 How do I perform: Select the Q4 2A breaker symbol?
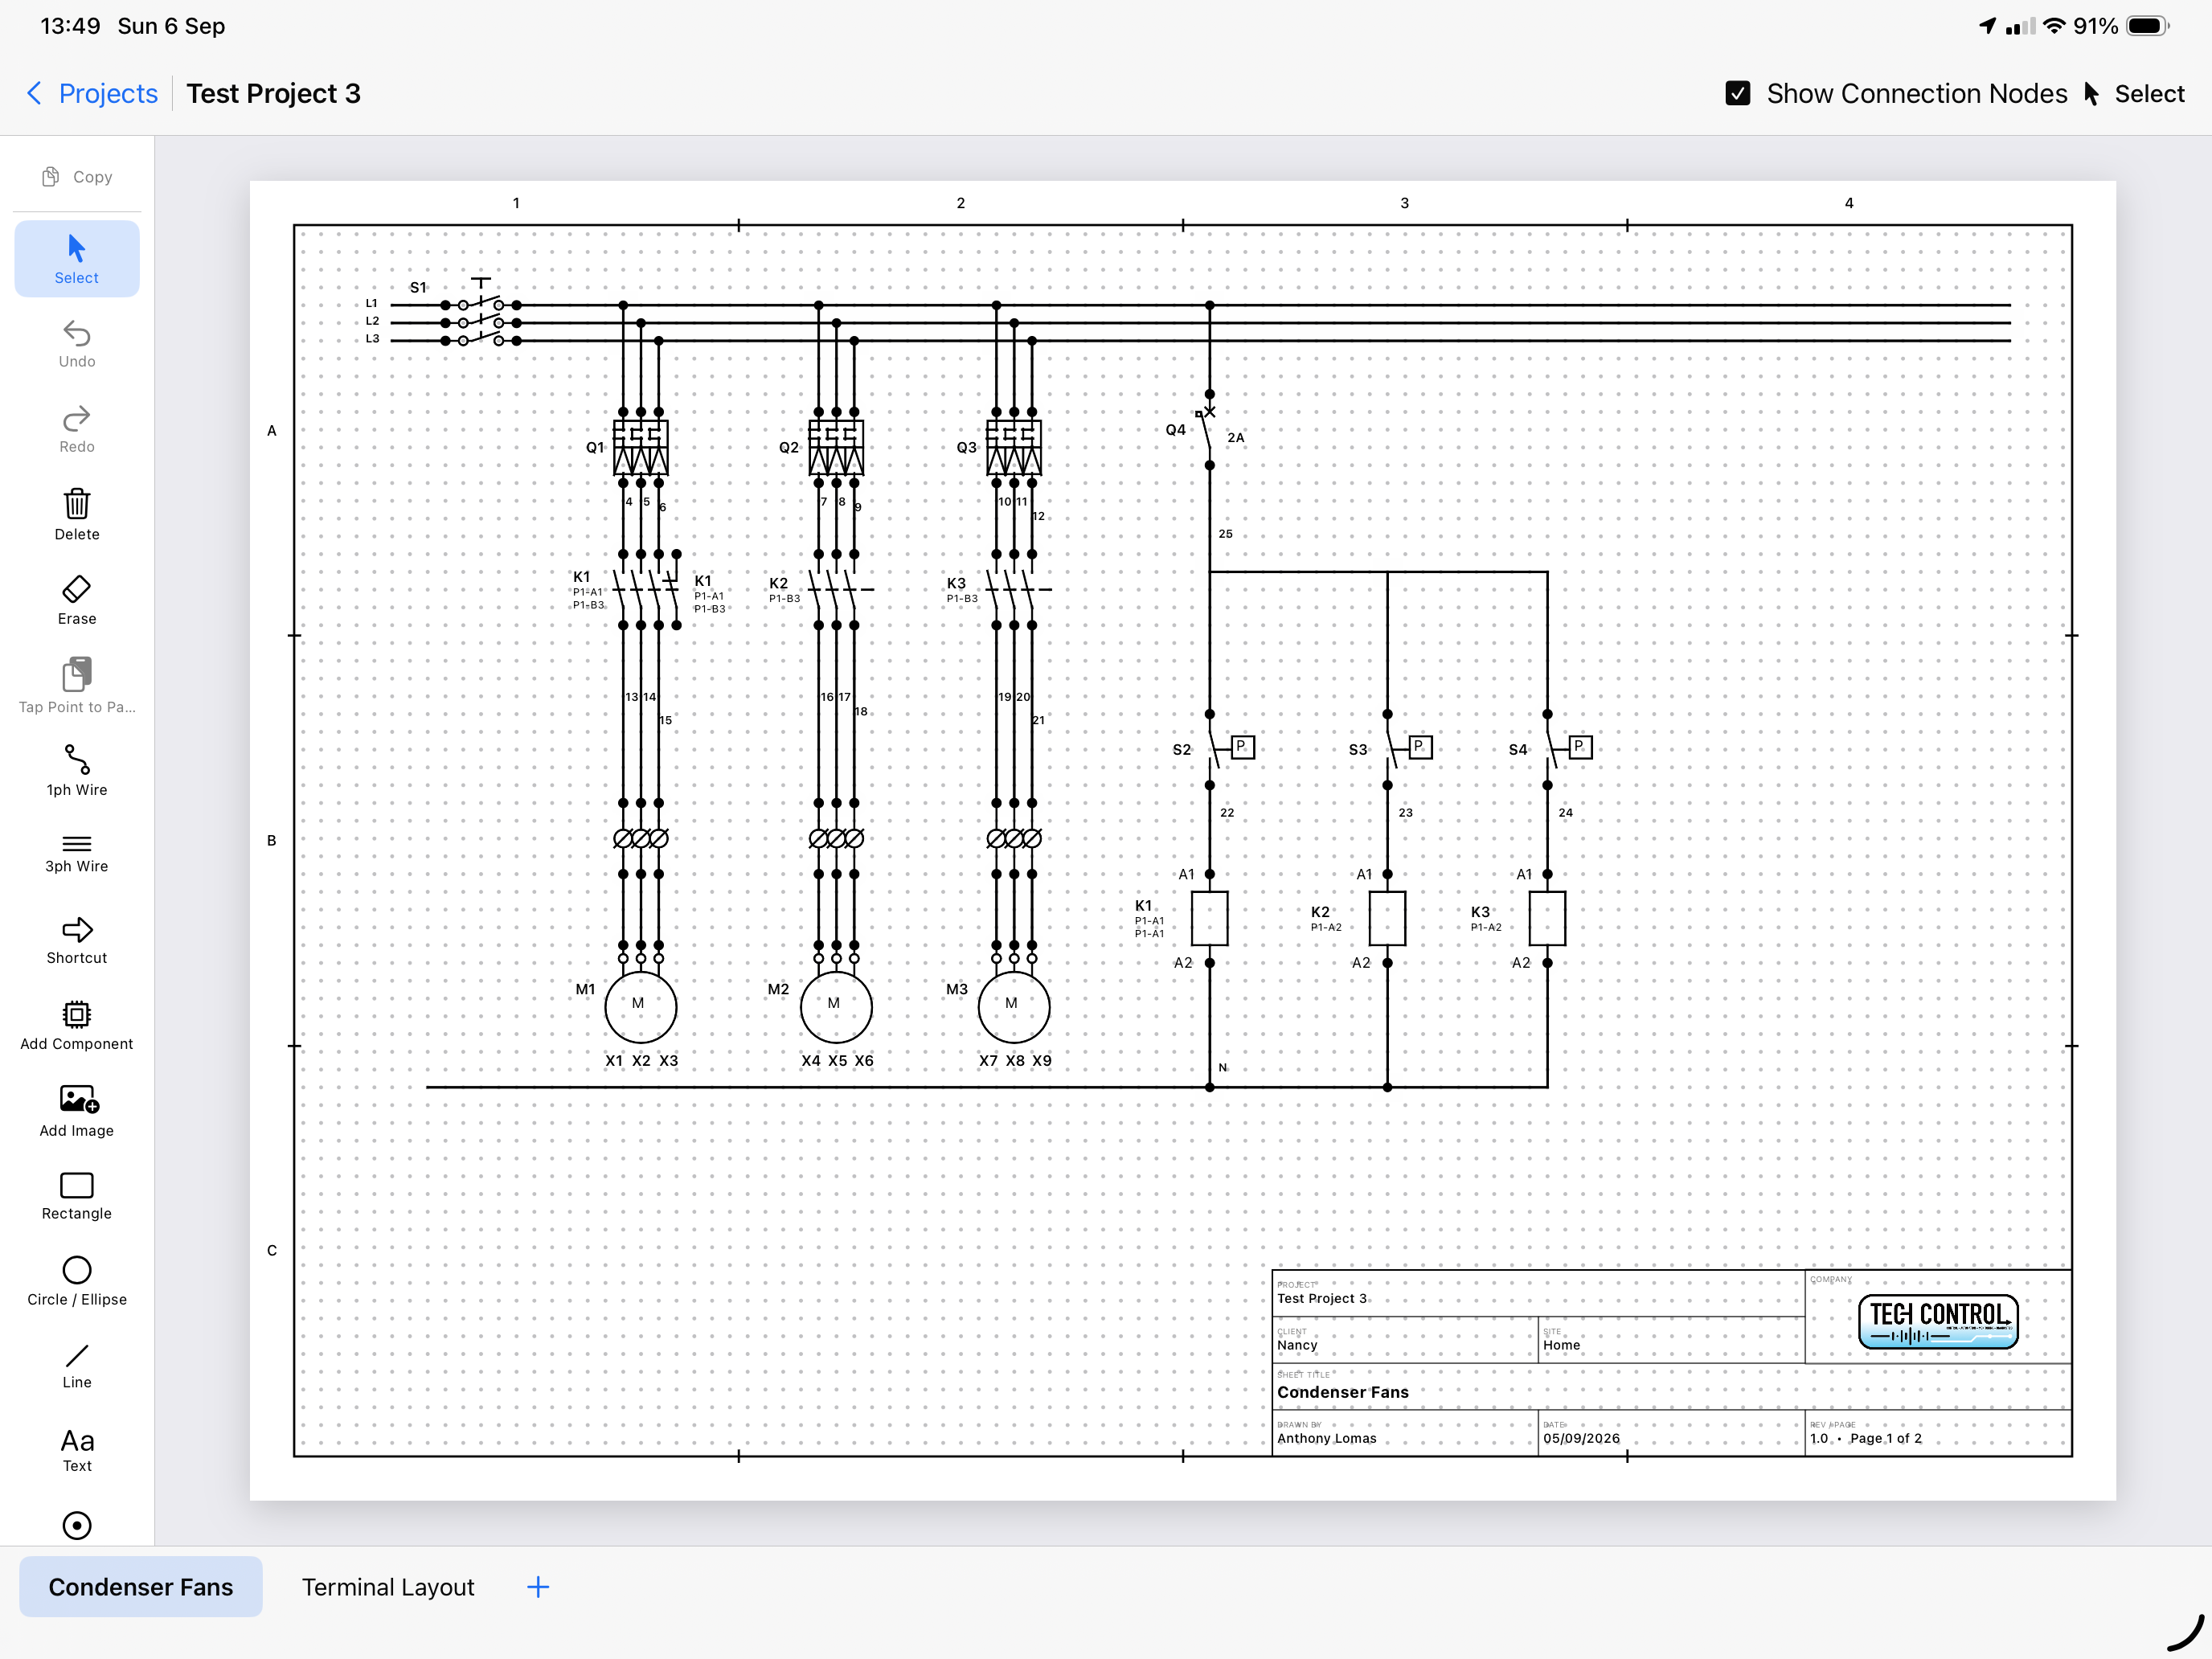coord(1208,430)
